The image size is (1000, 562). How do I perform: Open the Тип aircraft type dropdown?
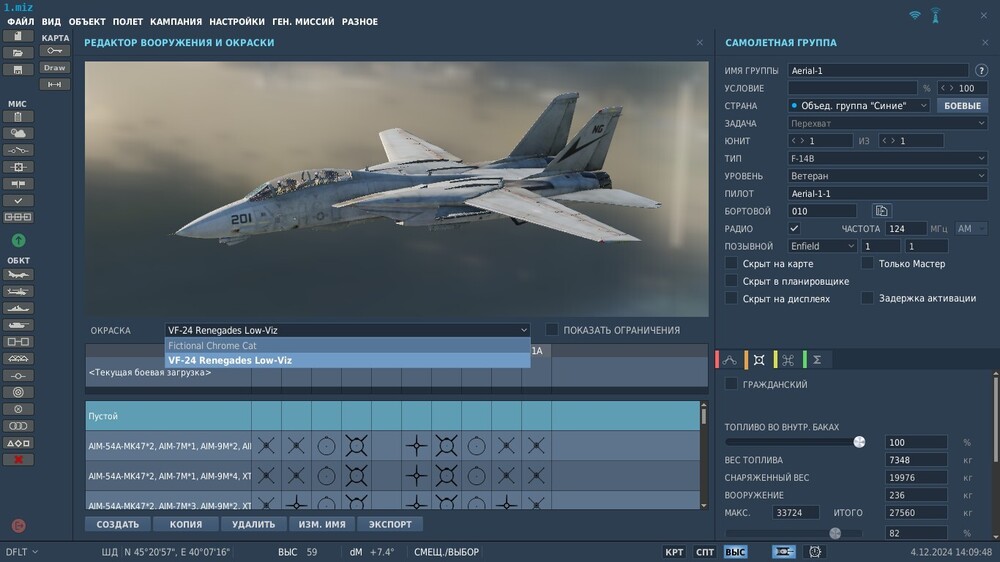[x=888, y=158]
